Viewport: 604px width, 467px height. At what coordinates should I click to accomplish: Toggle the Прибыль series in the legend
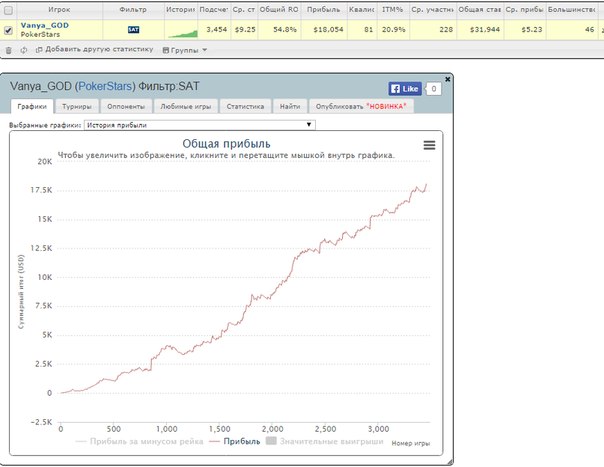click(239, 440)
